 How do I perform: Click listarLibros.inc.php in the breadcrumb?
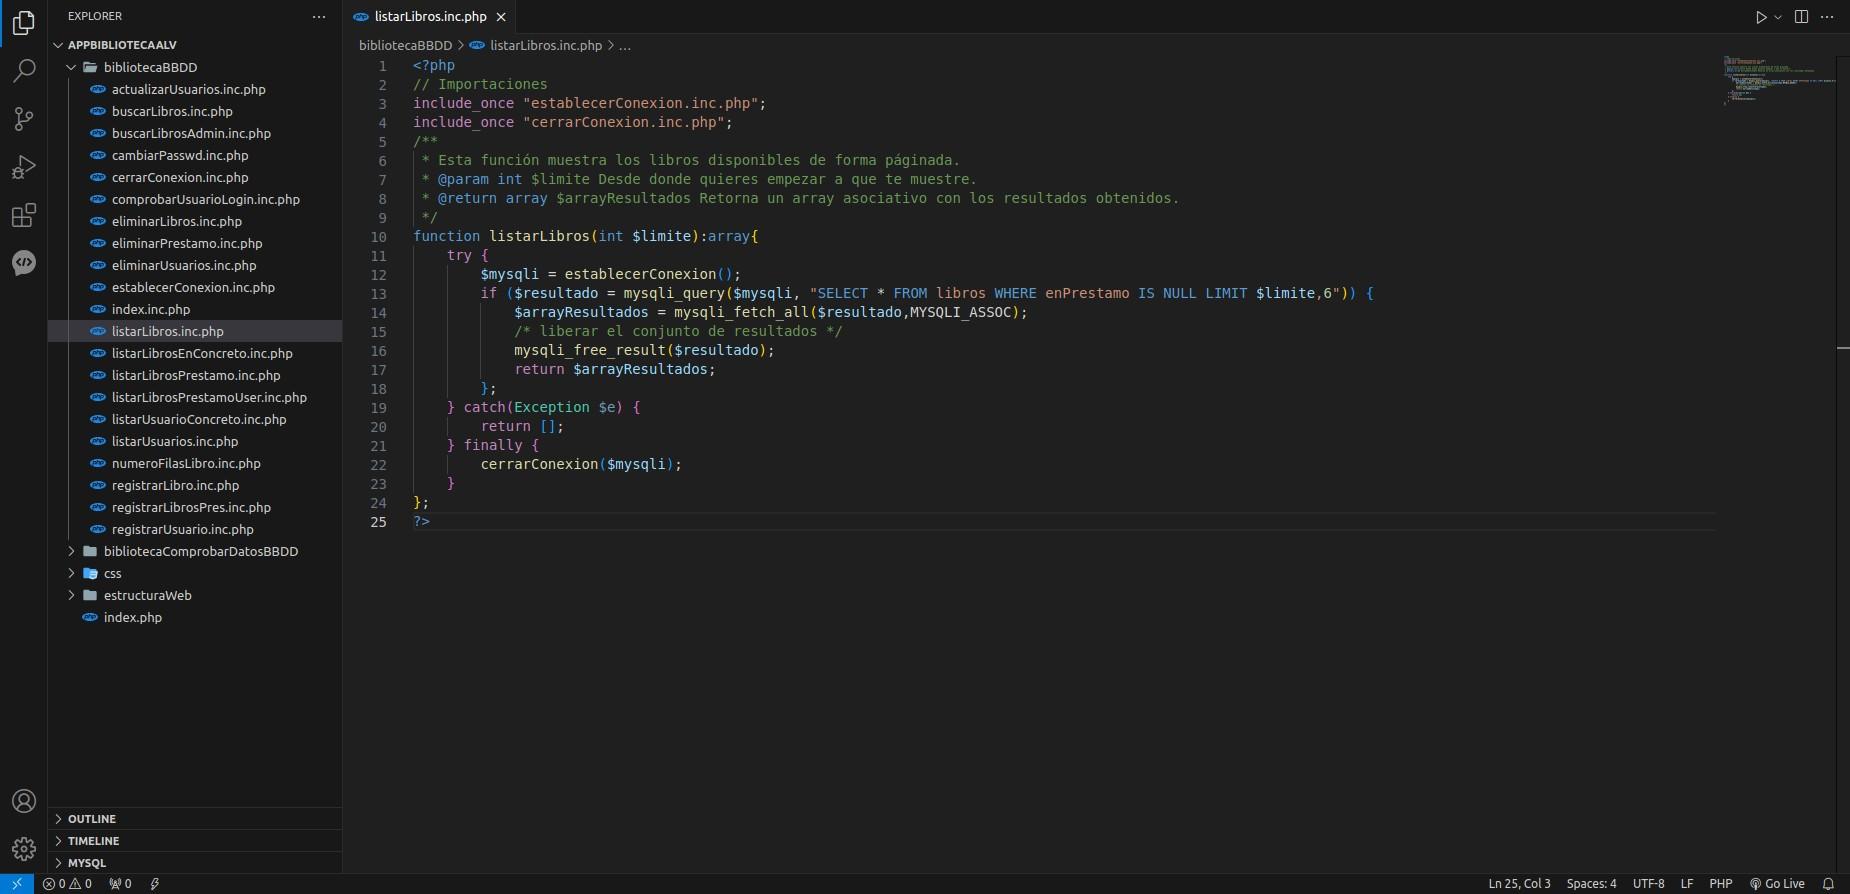click(x=546, y=45)
